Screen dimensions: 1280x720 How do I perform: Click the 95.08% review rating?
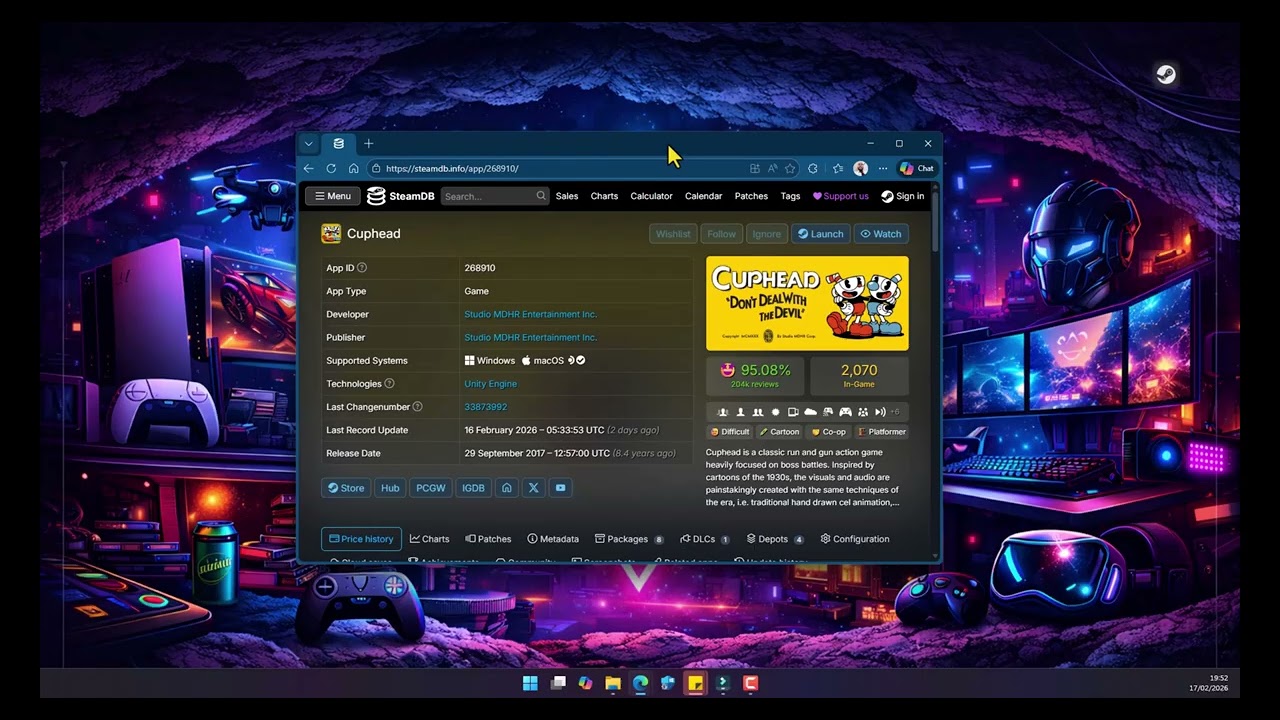(x=755, y=375)
